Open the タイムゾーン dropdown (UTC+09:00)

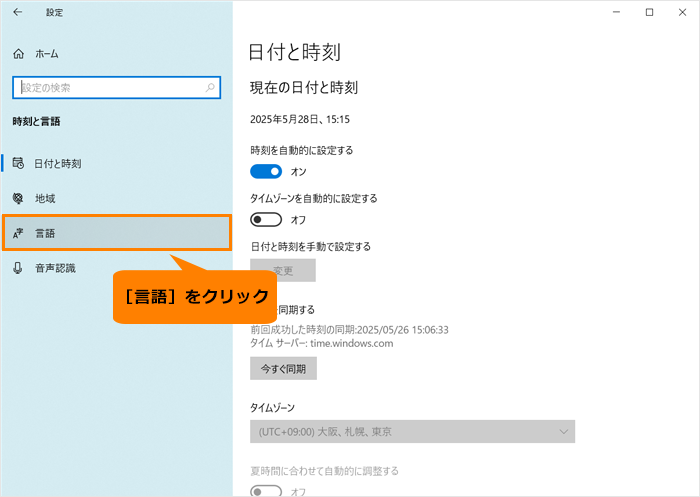(412, 431)
